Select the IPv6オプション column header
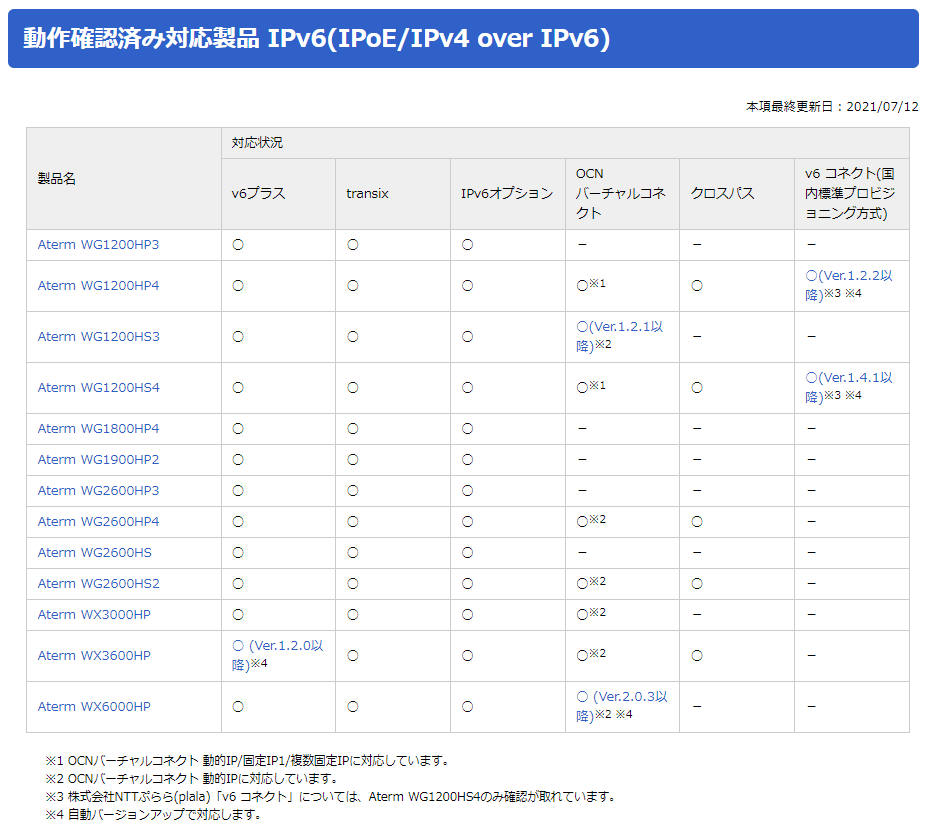This screenshot has height=833, width=927. click(508, 194)
